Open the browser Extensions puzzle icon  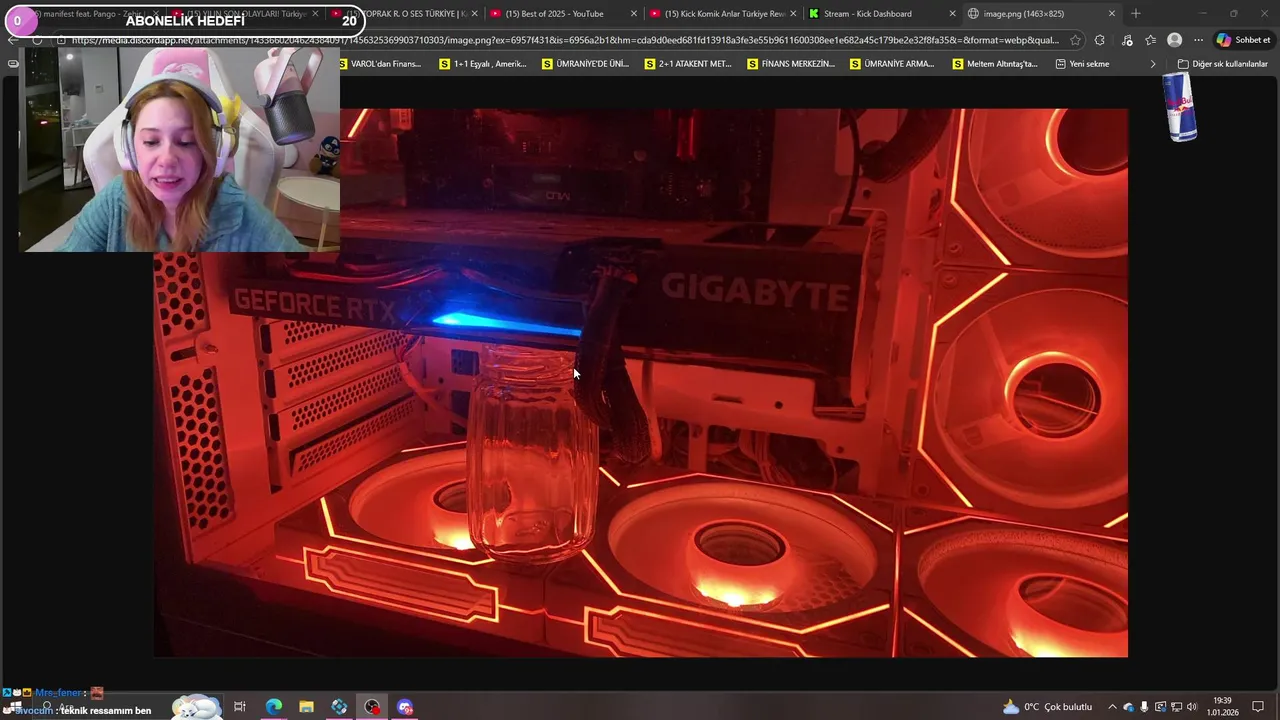click(x=1100, y=40)
